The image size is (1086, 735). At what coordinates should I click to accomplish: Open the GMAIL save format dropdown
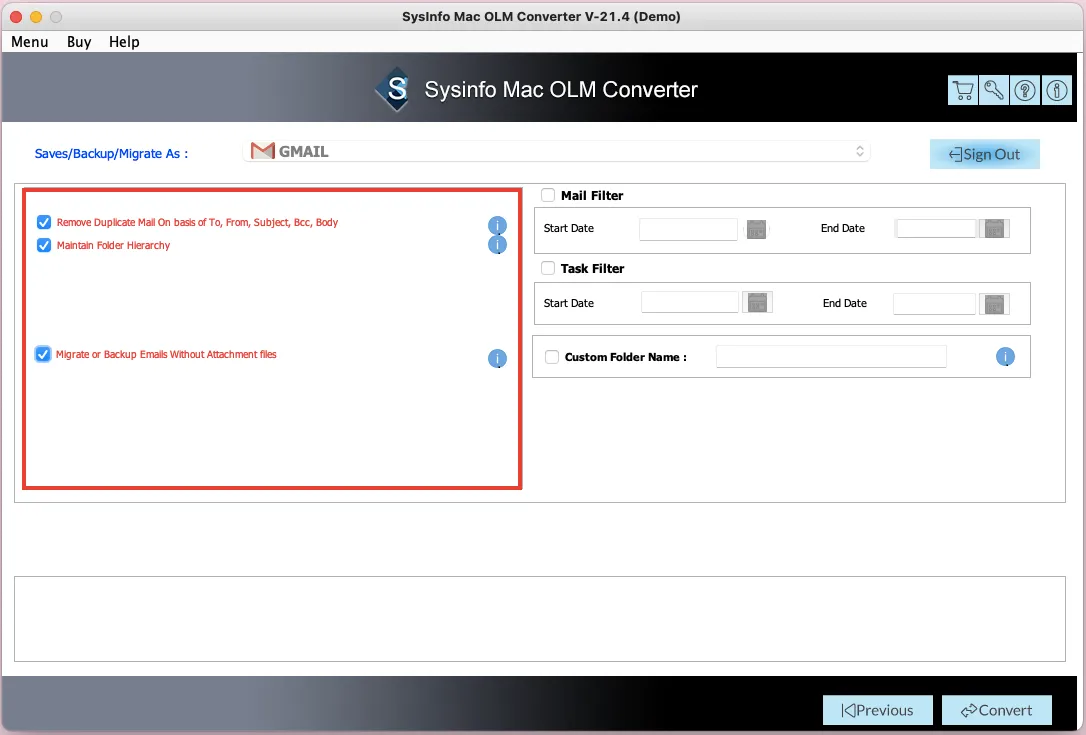click(556, 151)
